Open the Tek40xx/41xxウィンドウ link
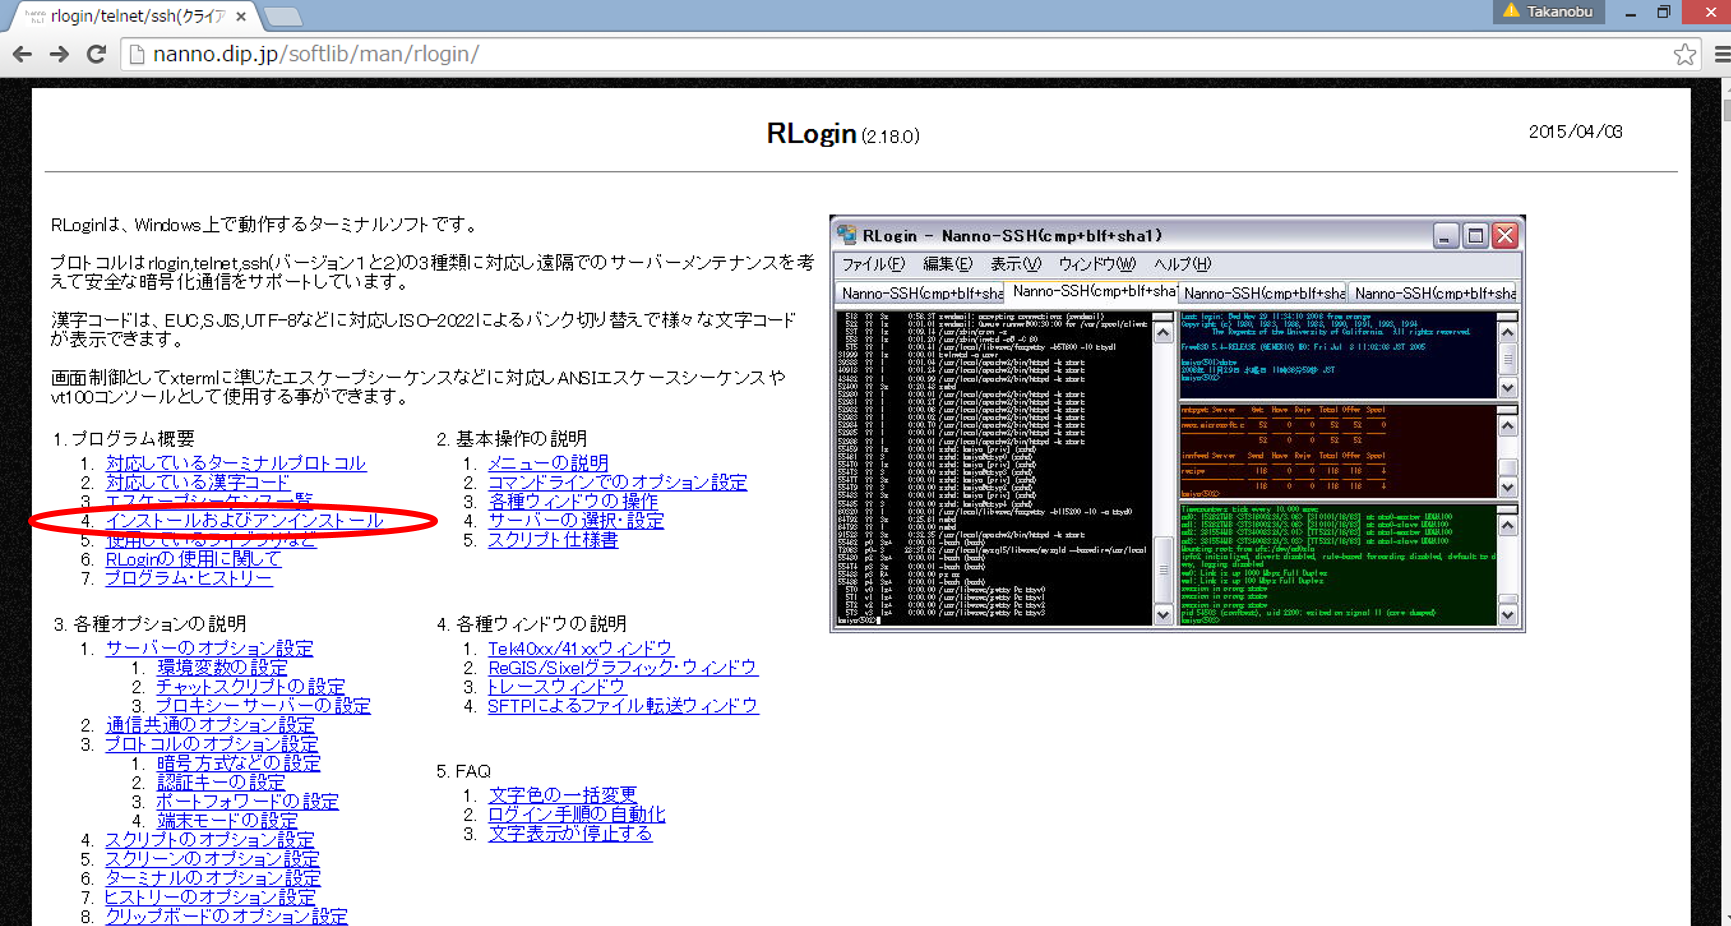Screen dimensions: 1731x926 (x=580, y=648)
